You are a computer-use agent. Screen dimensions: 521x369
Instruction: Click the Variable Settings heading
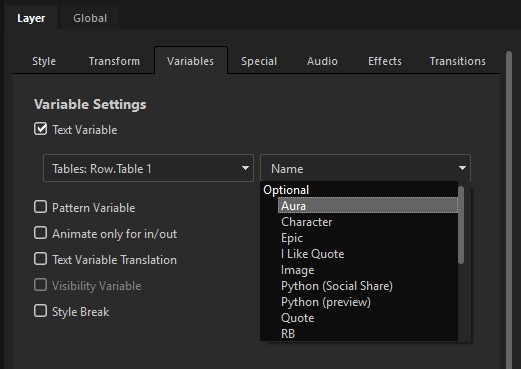click(x=90, y=104)
